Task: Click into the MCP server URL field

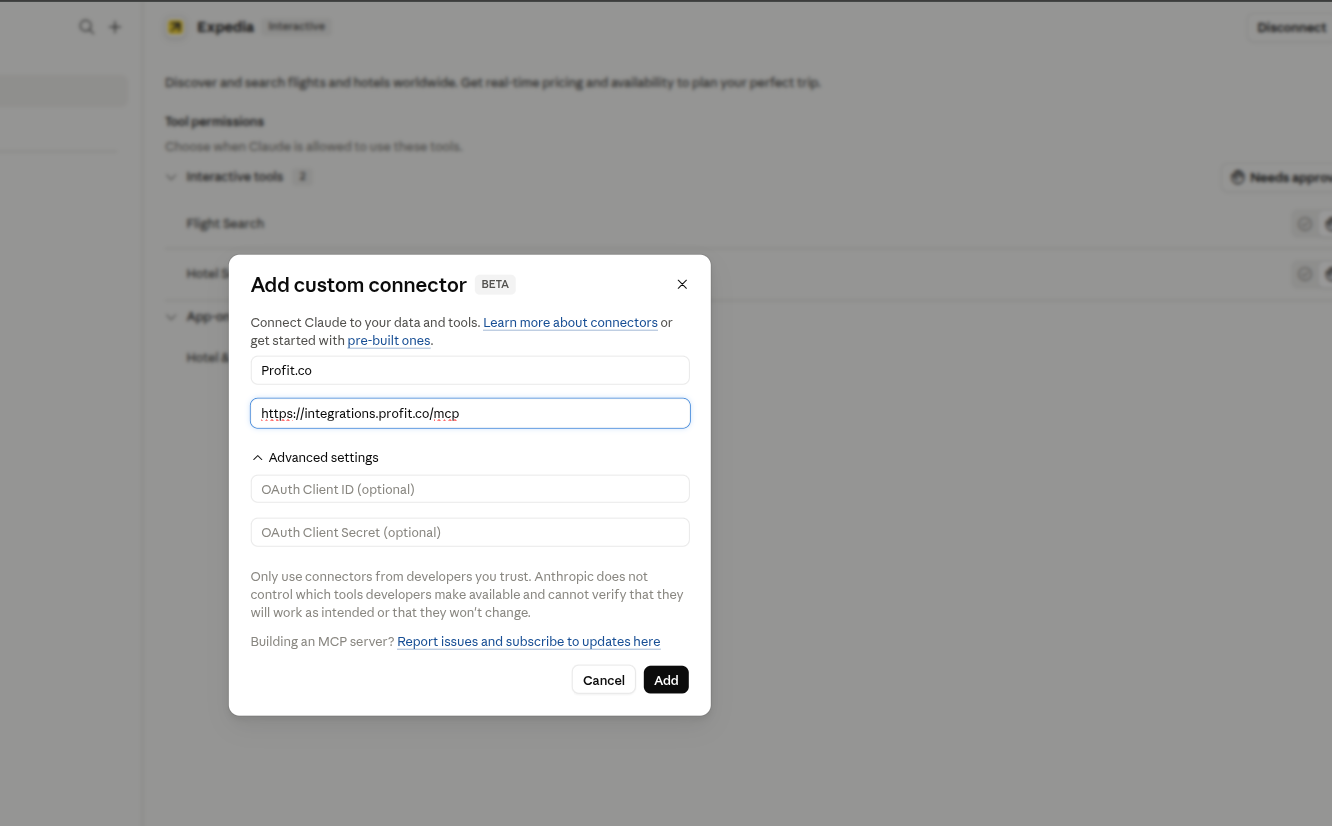Action: tap(470, 413)
